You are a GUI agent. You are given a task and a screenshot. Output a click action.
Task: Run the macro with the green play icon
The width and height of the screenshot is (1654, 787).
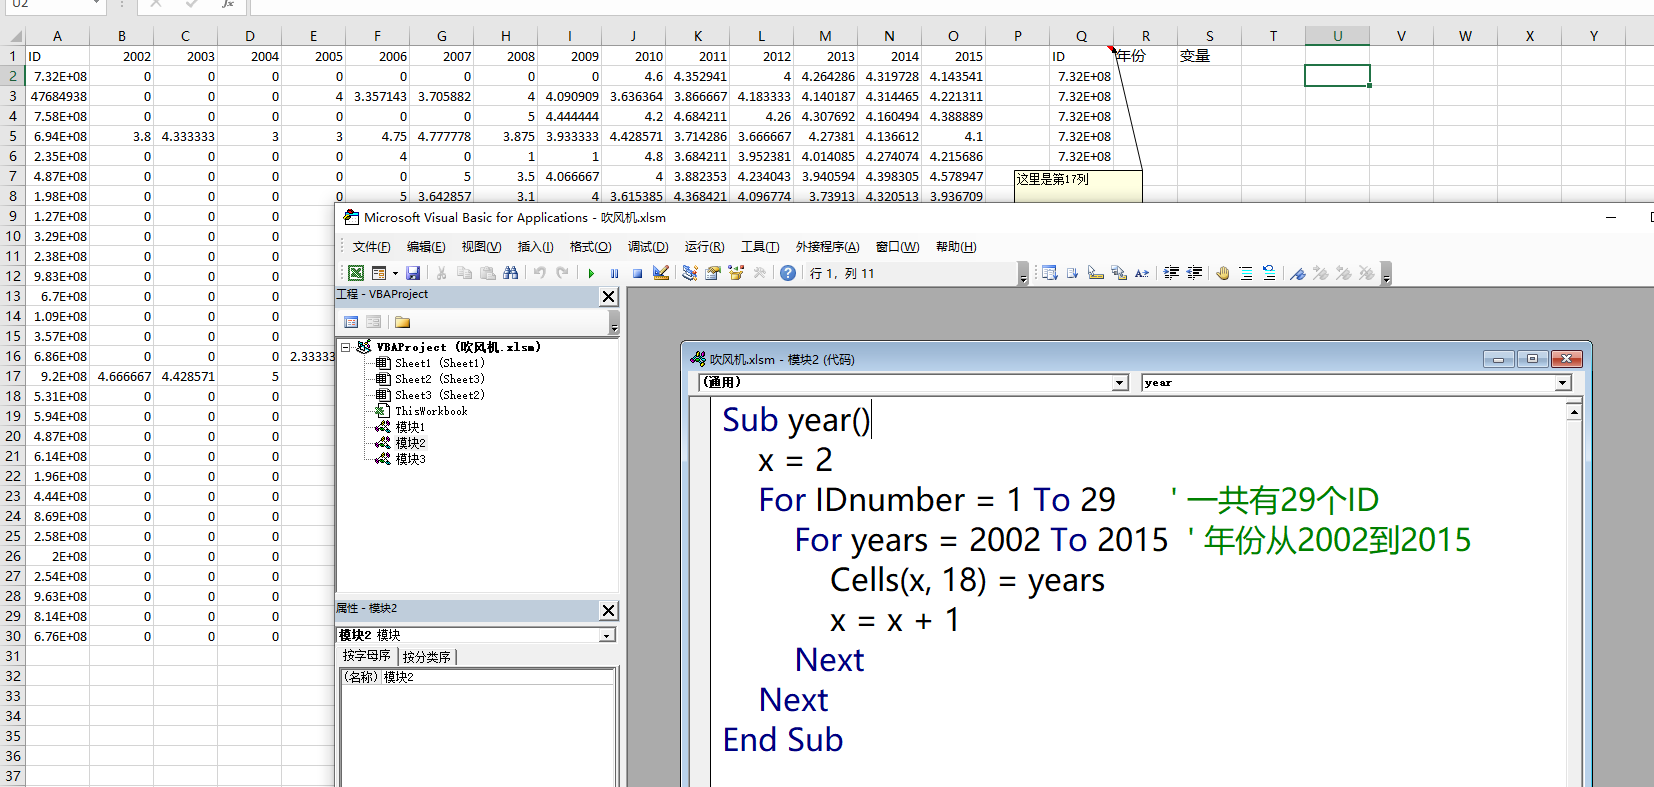click(x=591, y=273)
